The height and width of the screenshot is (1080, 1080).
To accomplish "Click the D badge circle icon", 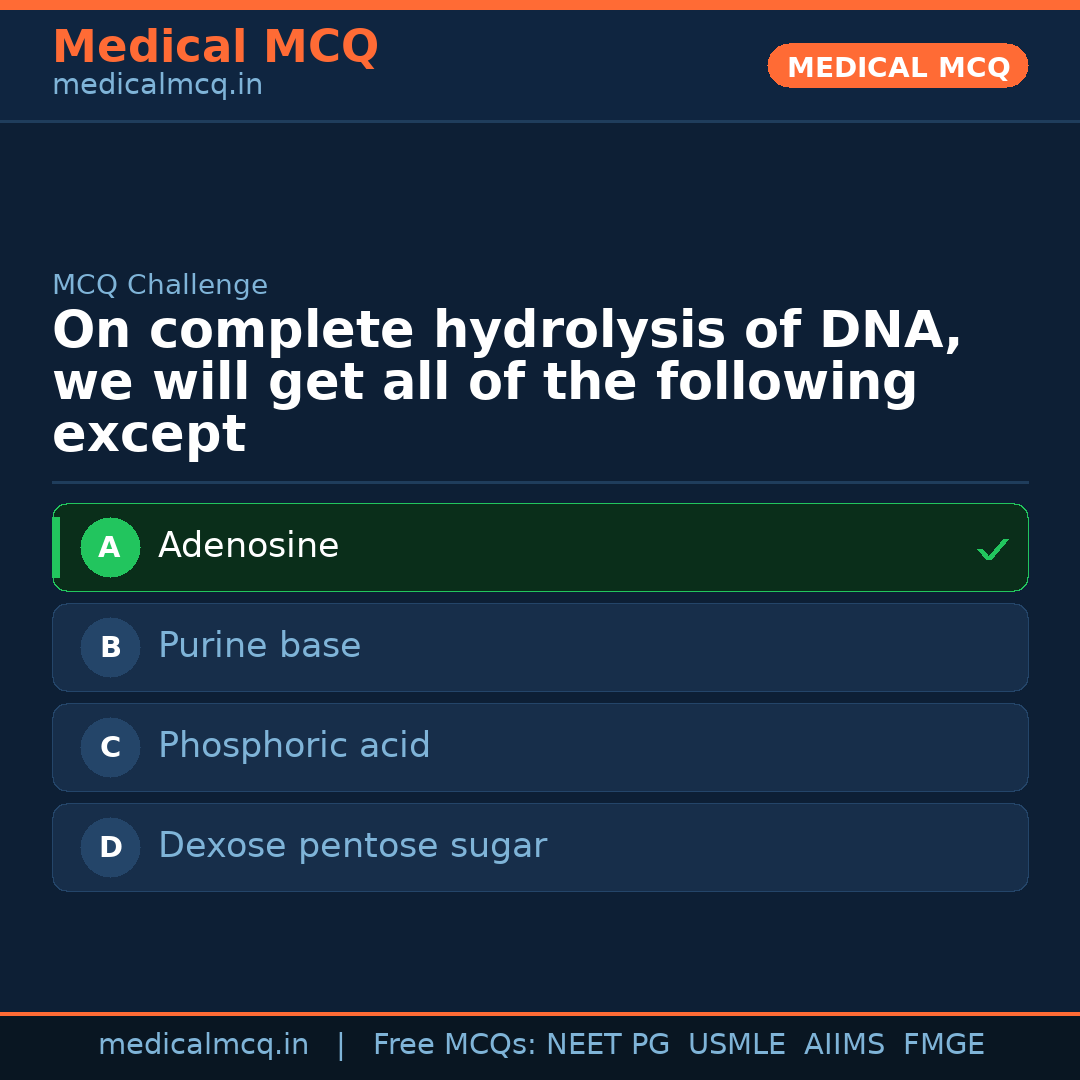I will coord(110,847).
